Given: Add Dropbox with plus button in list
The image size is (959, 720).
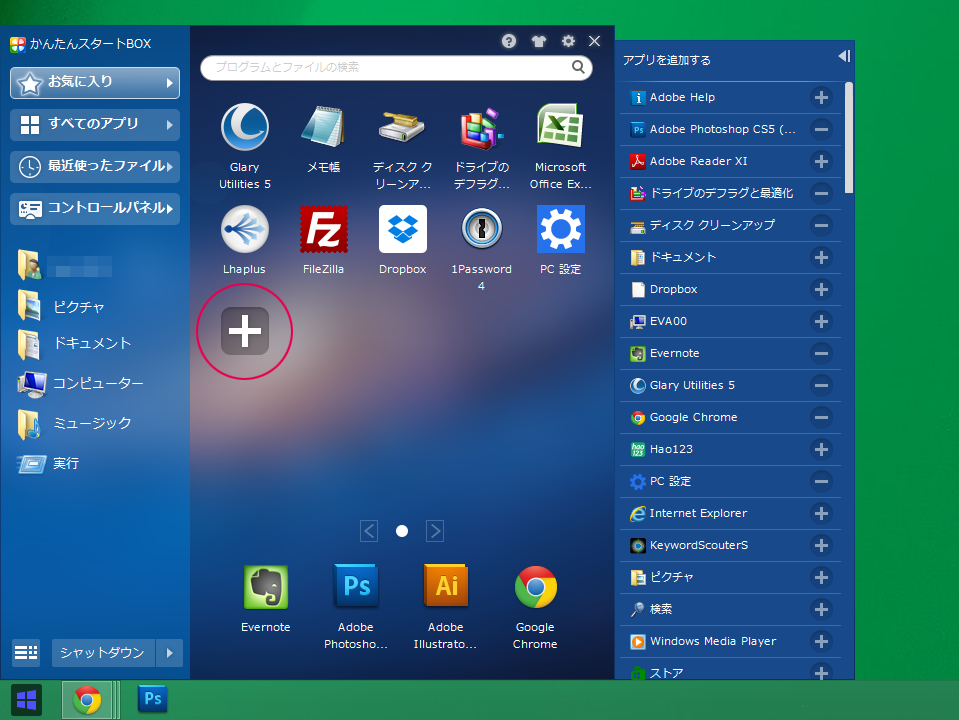Looking at the screenshot, I should pyautogui.click(x=821, y=289).
